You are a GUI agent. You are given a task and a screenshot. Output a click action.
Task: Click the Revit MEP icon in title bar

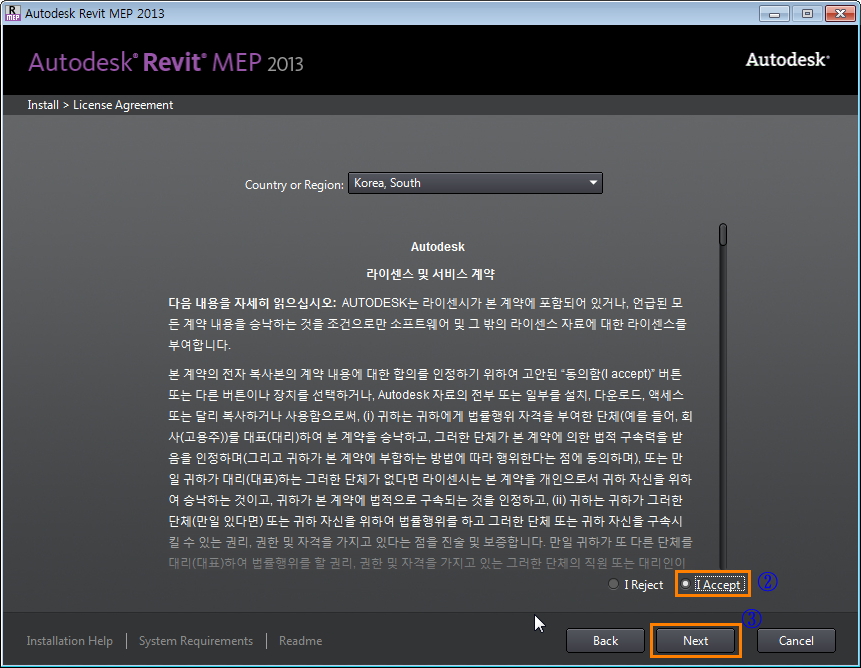tap(12, 13)
